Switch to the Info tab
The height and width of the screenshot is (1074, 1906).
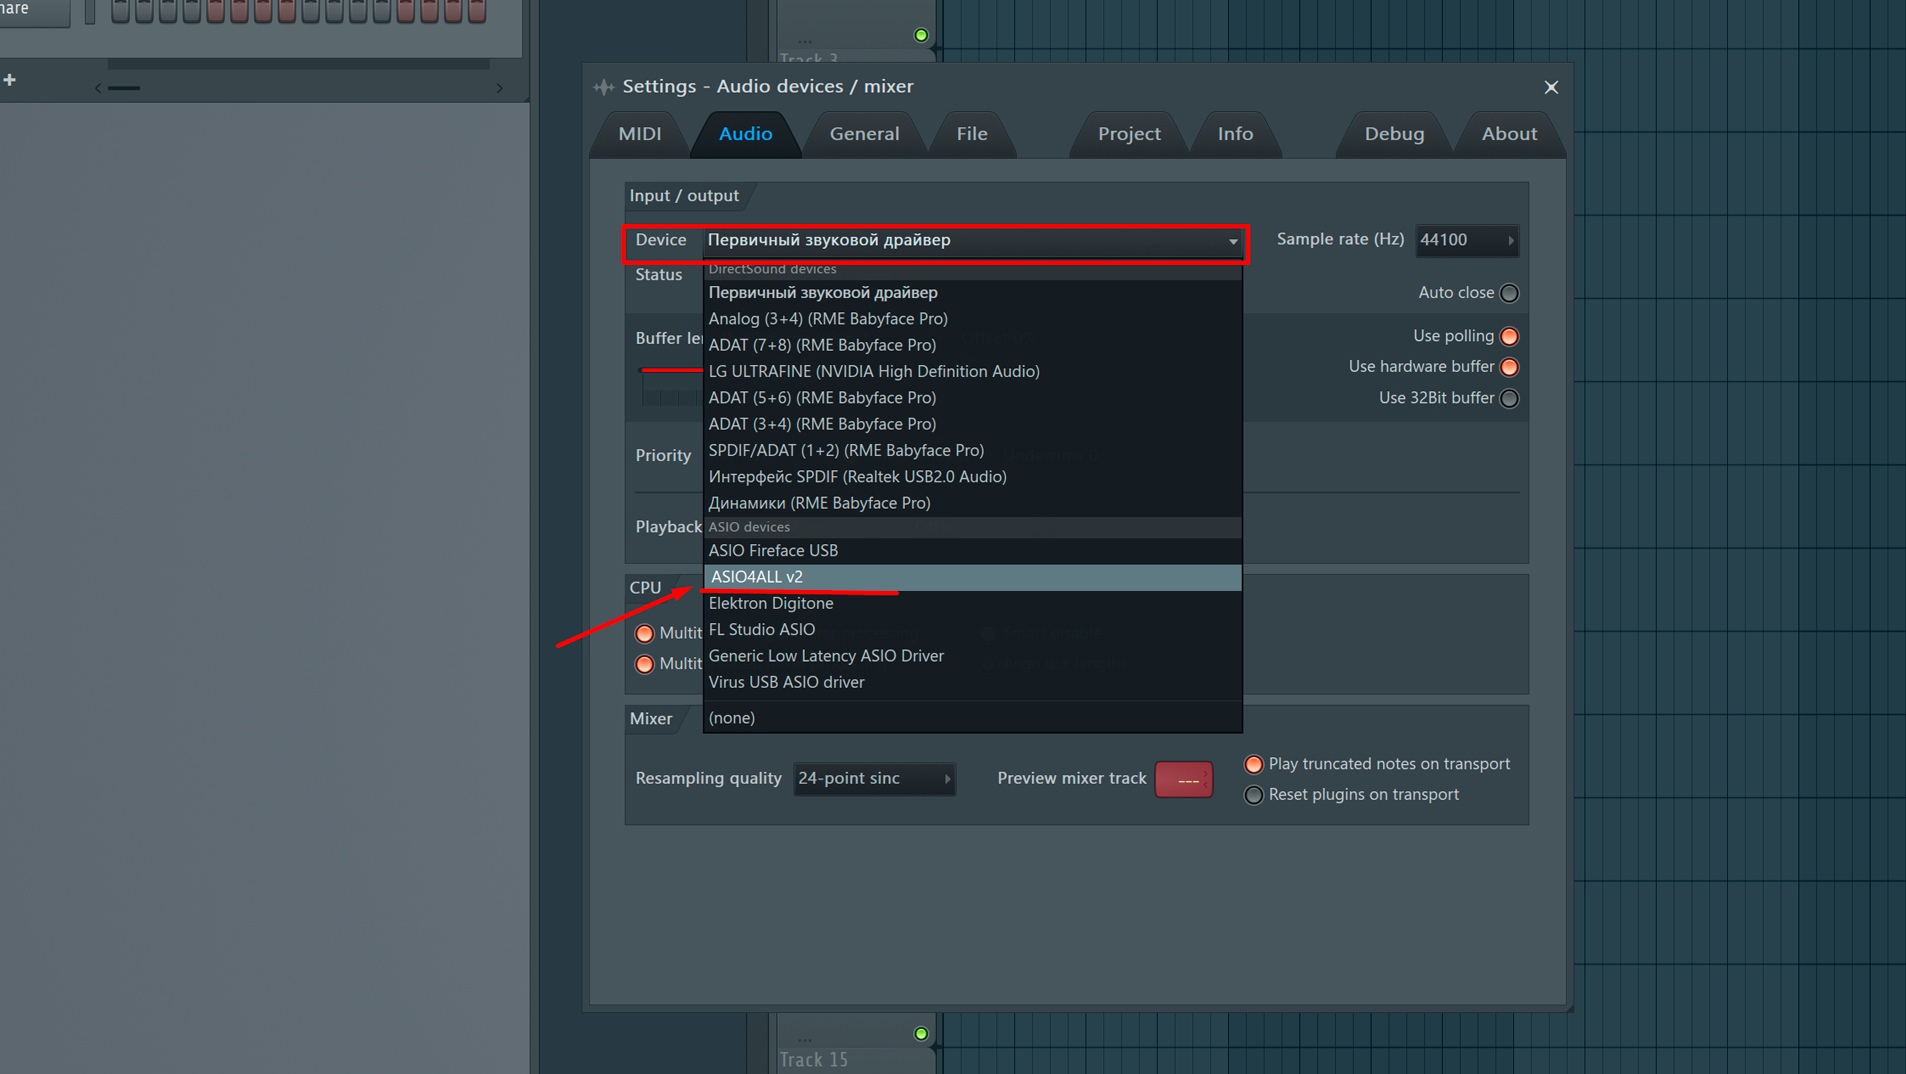coord(1235,133)
